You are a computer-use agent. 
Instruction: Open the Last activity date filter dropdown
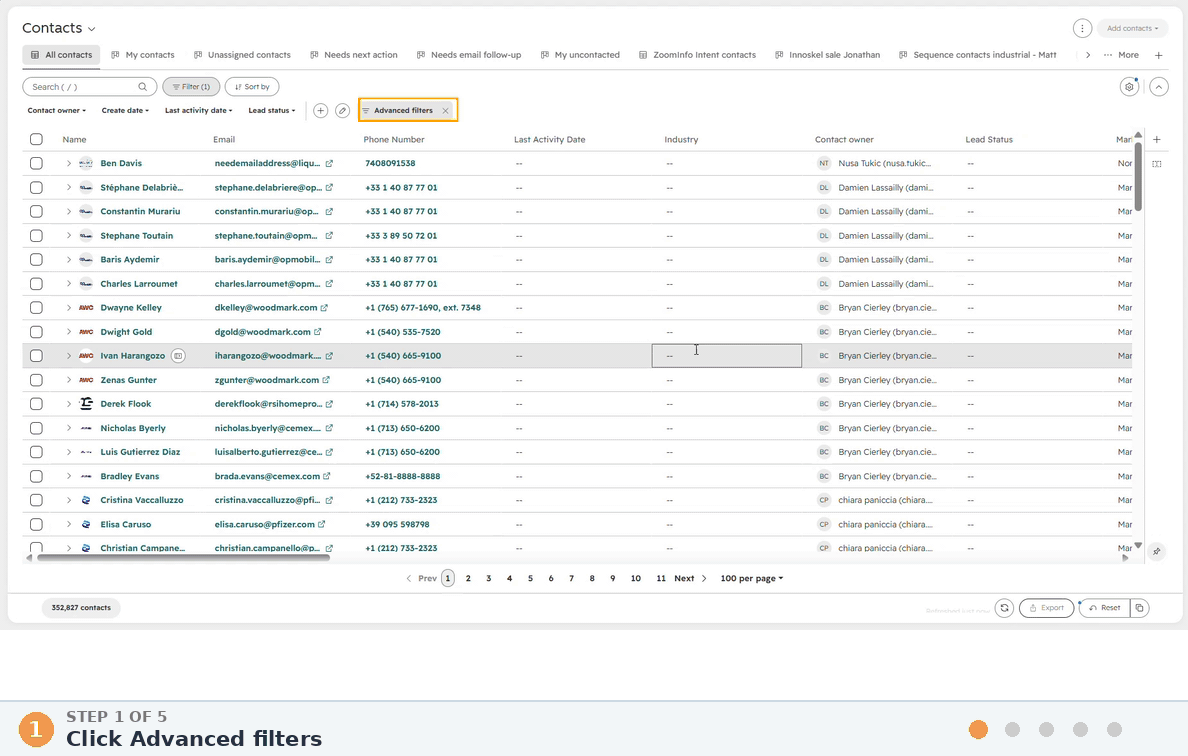pyautogui.click(x=199, y=111)
